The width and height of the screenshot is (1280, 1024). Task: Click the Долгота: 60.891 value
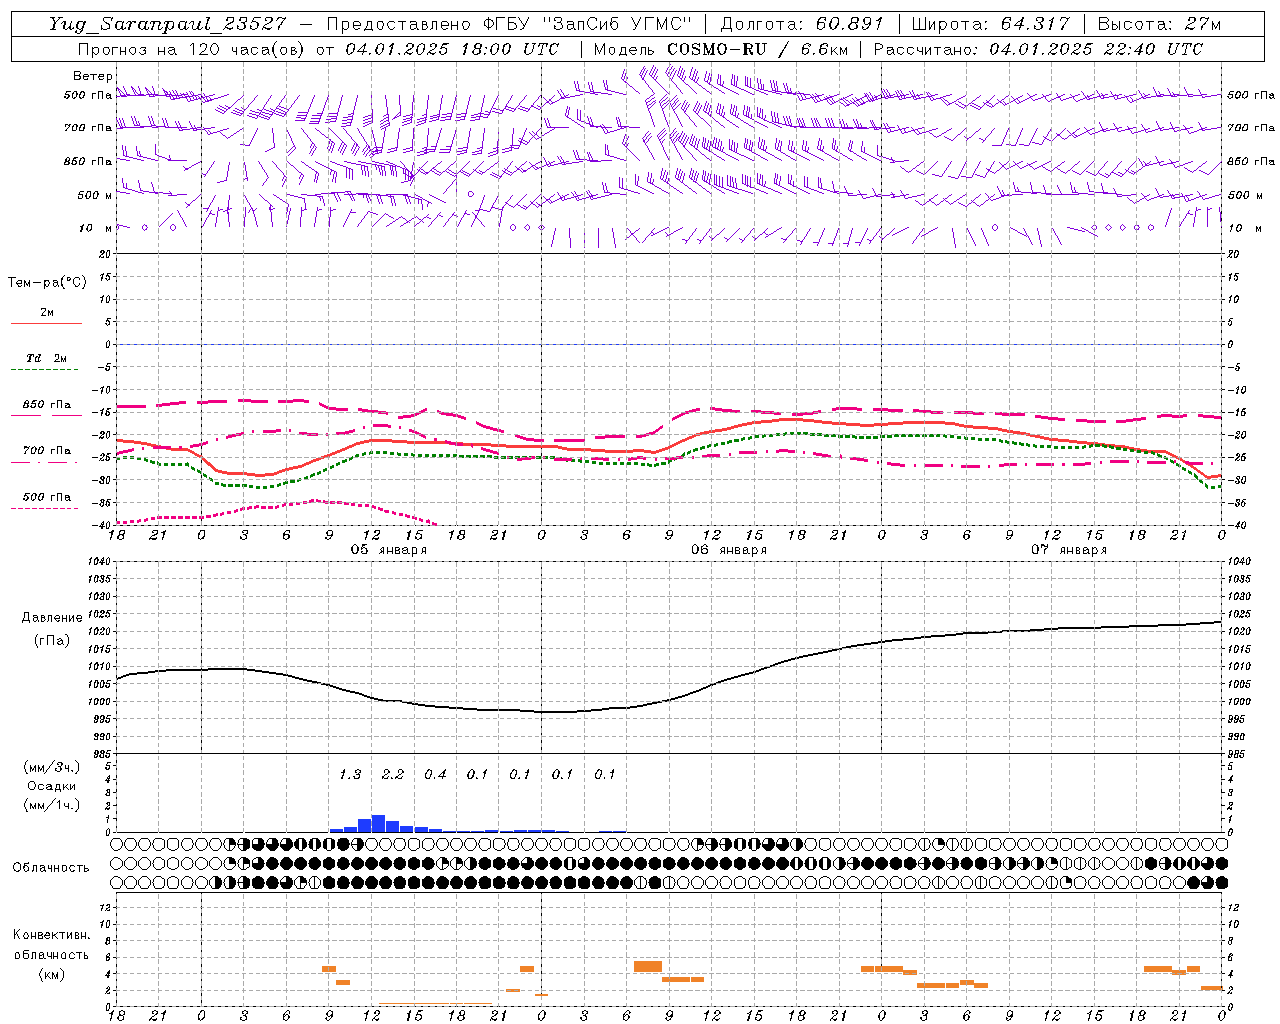(802, 24)
